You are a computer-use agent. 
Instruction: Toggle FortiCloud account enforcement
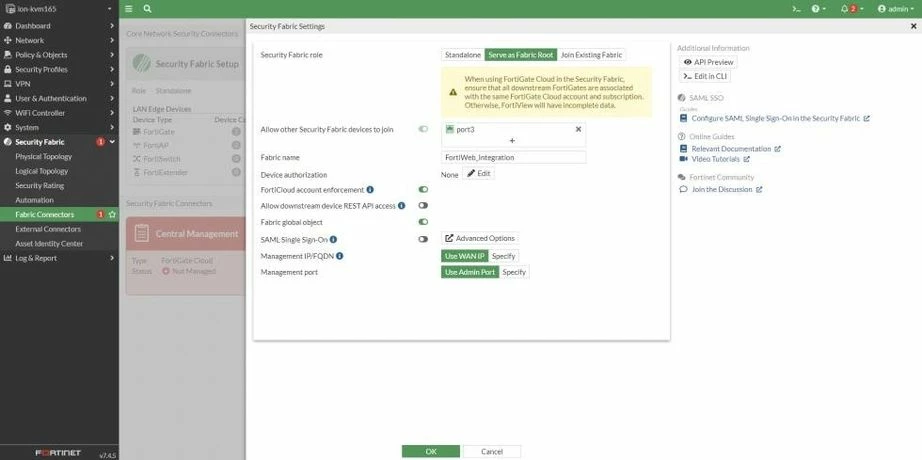point(423,189)
